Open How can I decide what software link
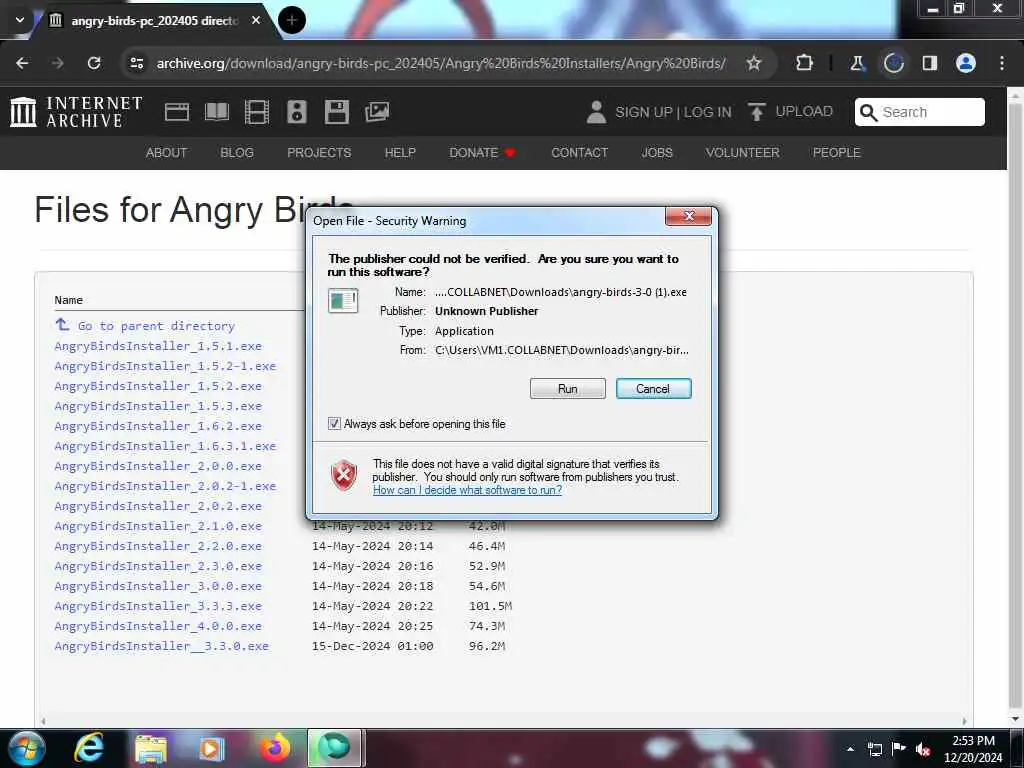The image size is (1024, 768). [x=467, y=490]
